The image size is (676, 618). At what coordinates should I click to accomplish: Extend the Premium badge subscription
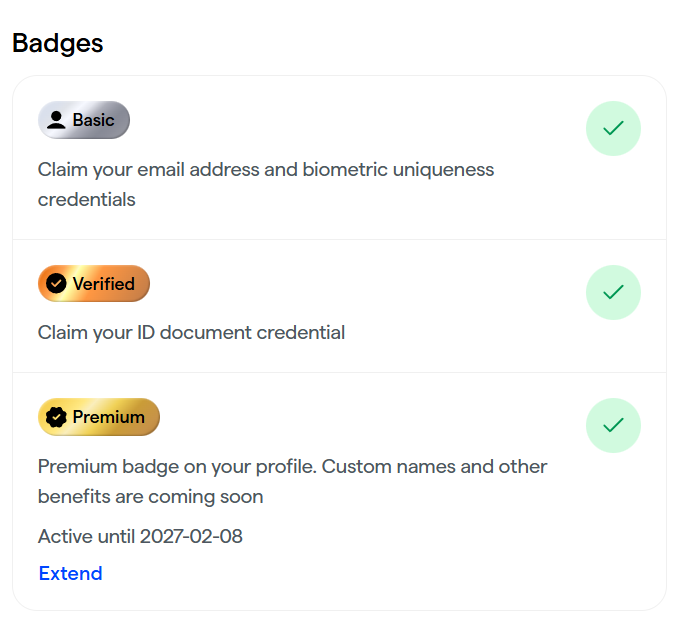[70, 573]
